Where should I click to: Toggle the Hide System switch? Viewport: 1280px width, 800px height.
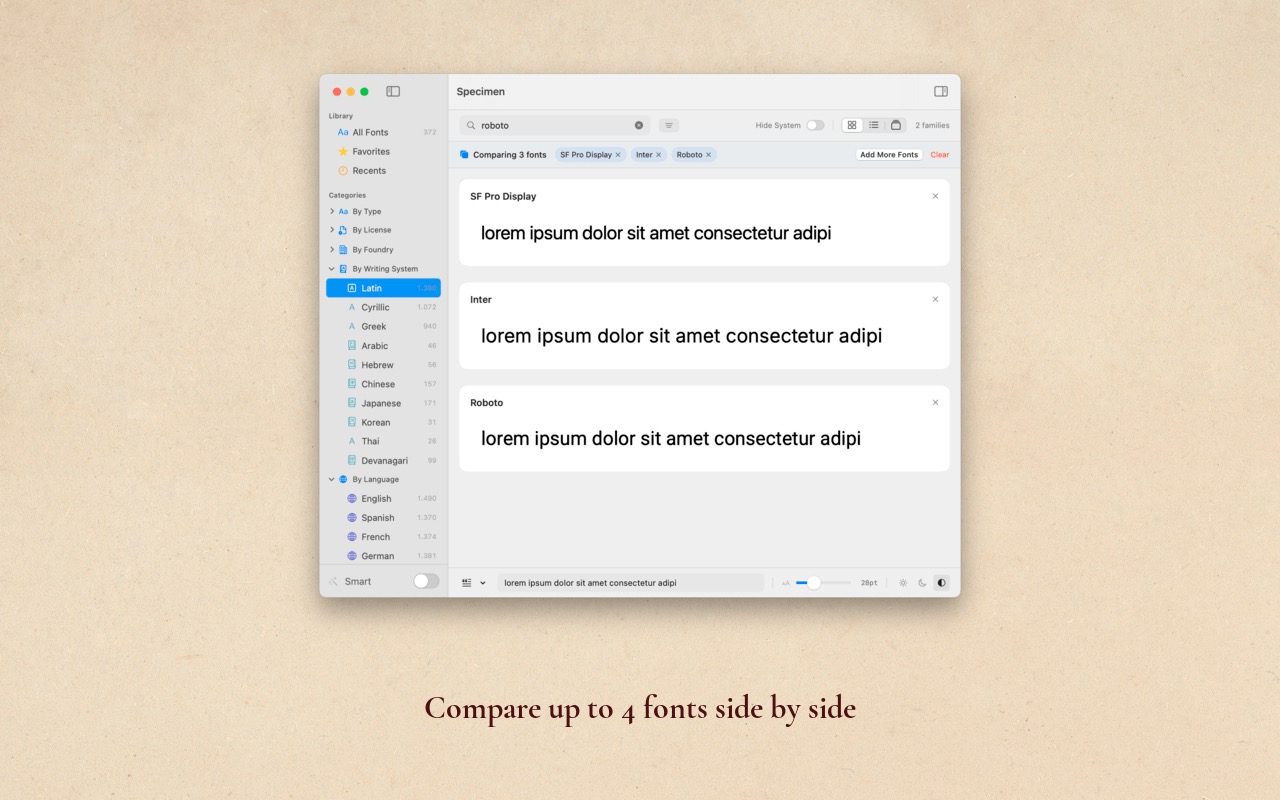tap(816, 125)
